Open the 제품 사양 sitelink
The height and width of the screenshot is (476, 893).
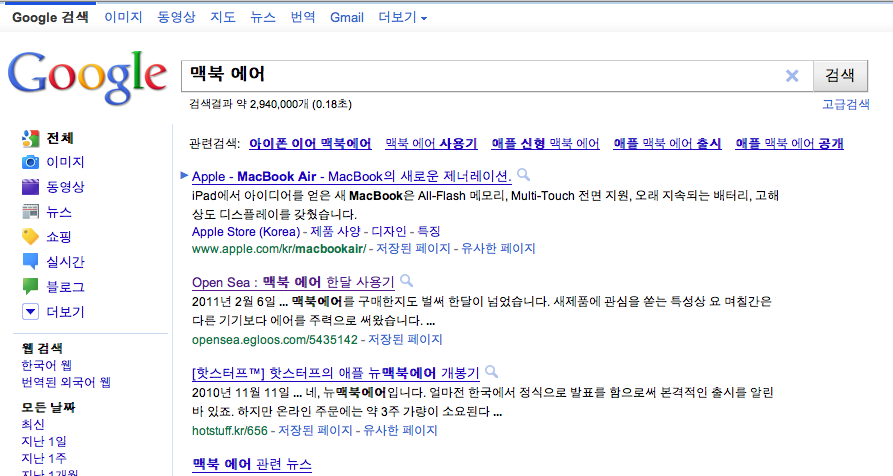tap(335, 232)
